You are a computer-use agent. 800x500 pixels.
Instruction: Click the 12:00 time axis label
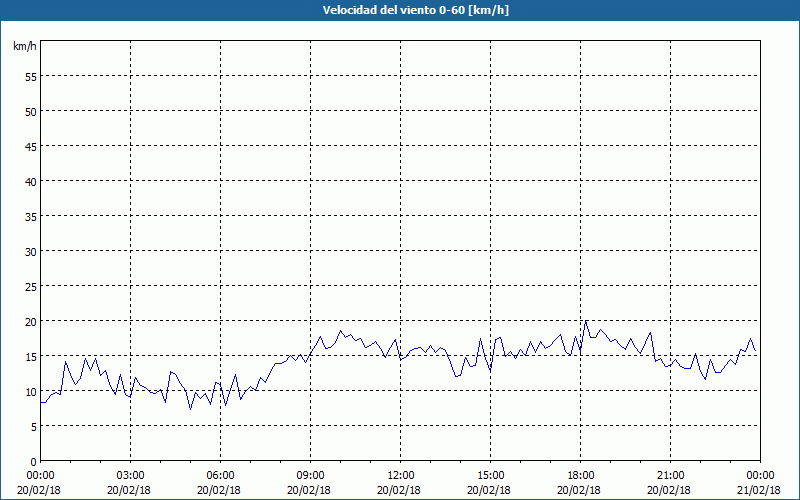pos(401,476)
